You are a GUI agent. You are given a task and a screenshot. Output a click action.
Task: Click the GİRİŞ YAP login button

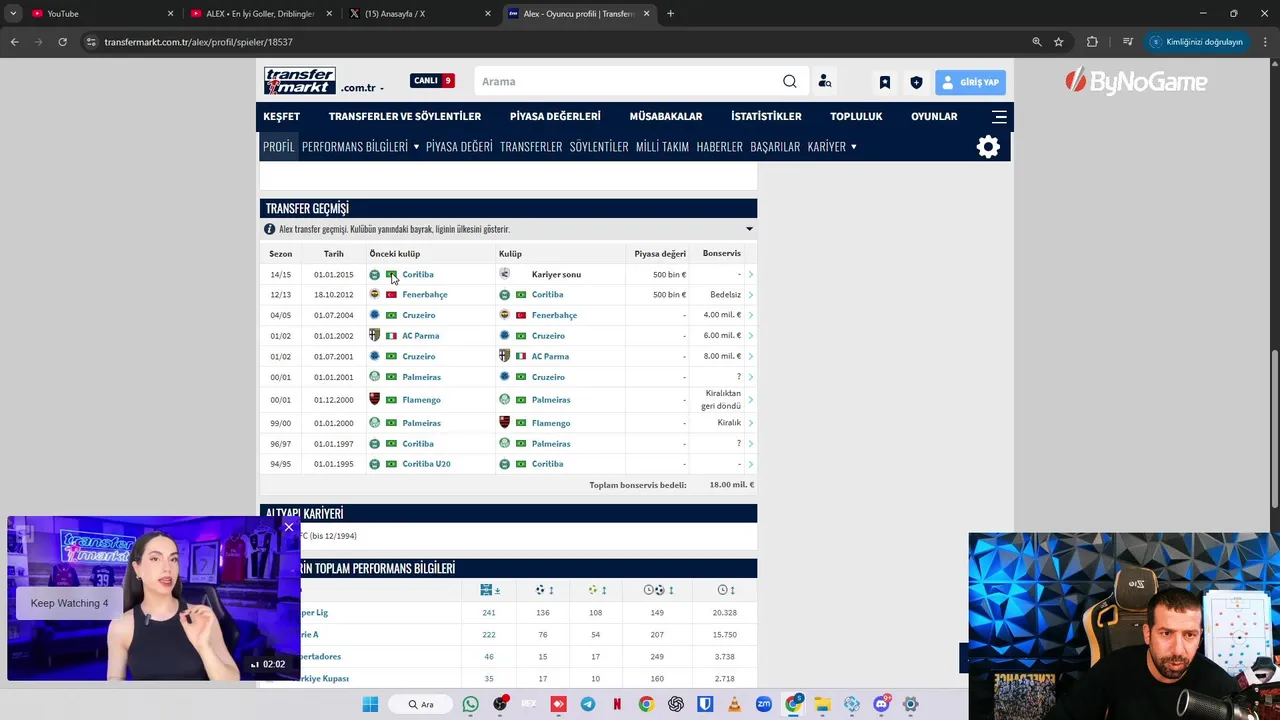[970, 82]
